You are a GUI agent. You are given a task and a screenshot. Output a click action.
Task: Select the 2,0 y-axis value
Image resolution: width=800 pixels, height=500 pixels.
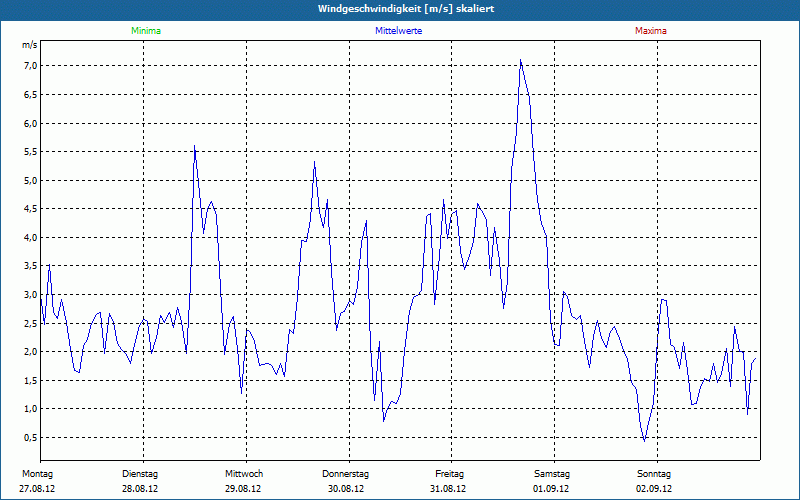pyautogui.click(x=31, y=352)
